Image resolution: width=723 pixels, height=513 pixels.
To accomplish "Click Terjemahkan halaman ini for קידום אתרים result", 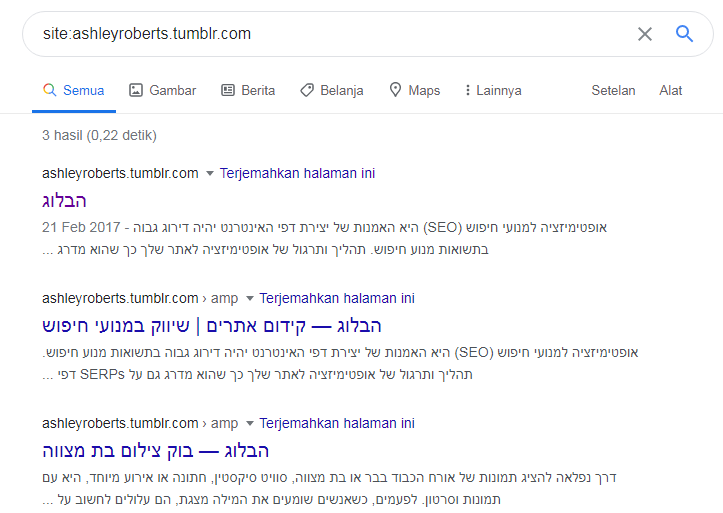I will click(x=337, y=298).
